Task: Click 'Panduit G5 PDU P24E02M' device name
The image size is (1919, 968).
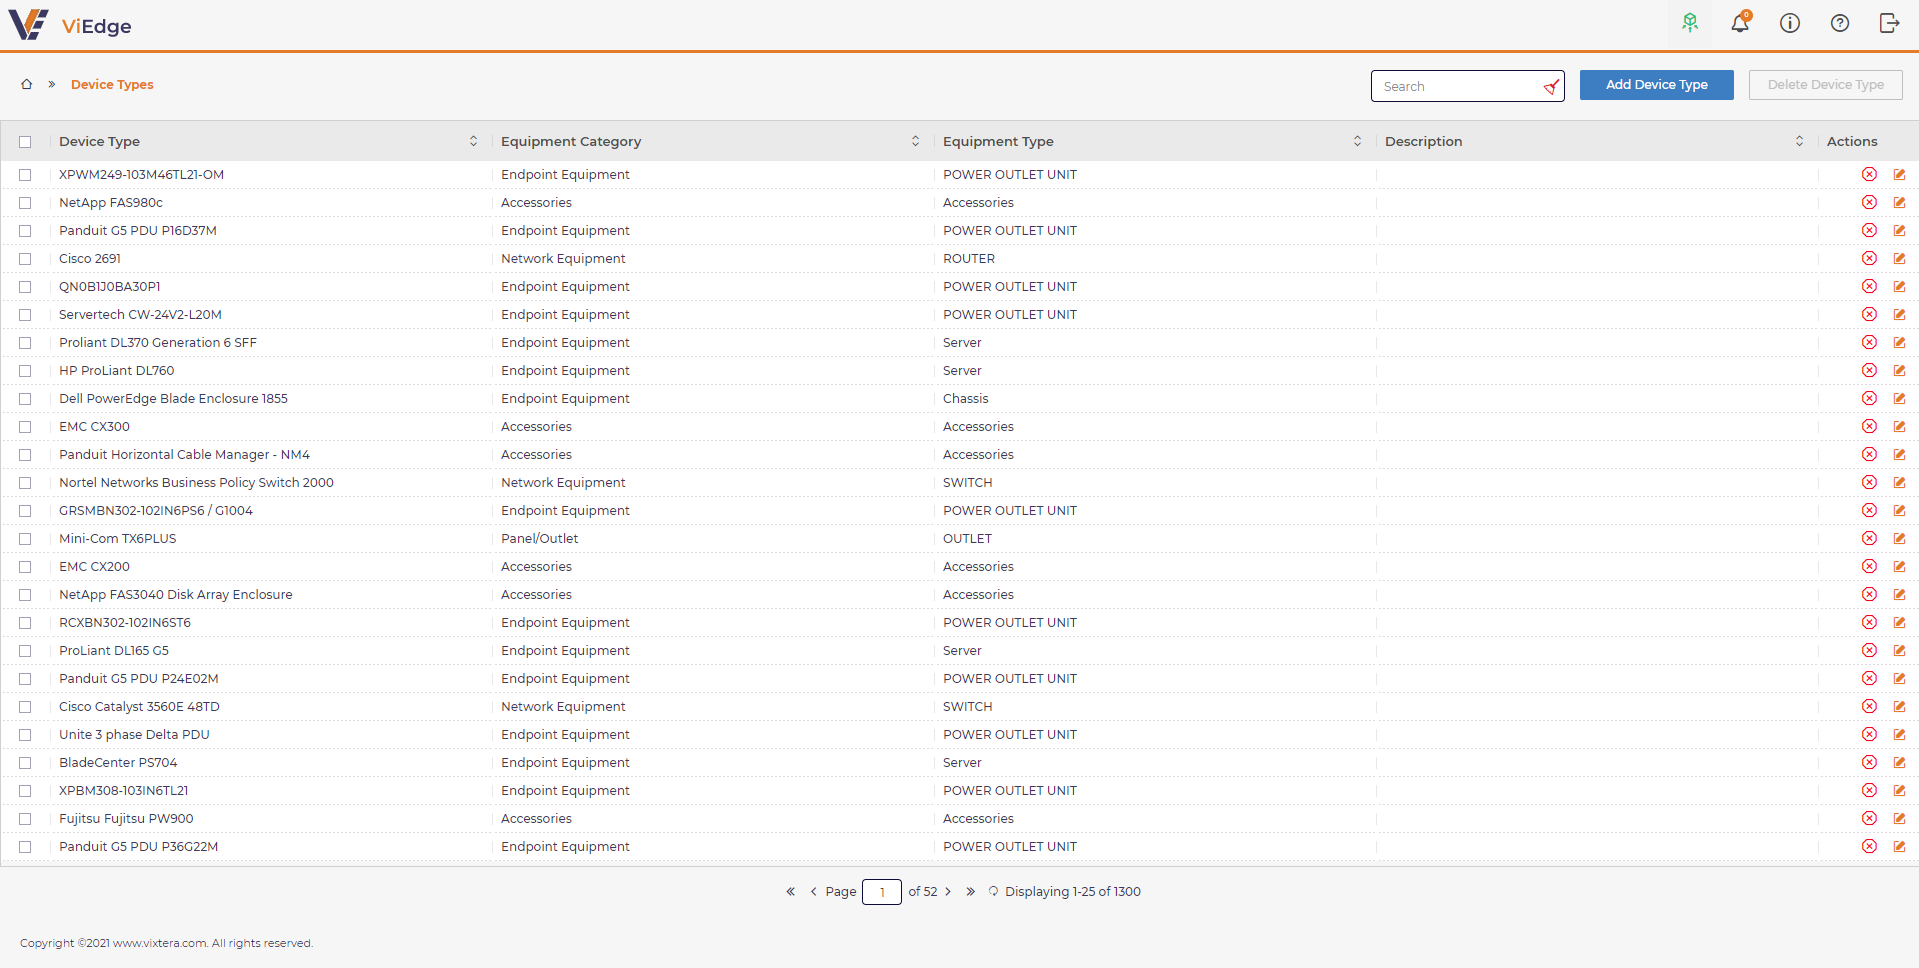Action: click(x=138, y=678)
